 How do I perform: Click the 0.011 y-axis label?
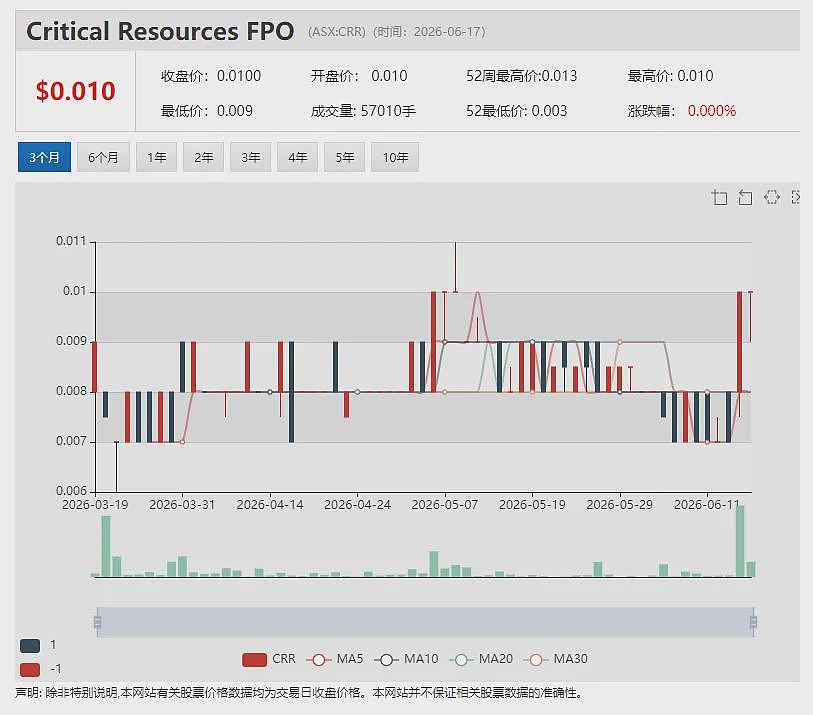tap(71, 241)
